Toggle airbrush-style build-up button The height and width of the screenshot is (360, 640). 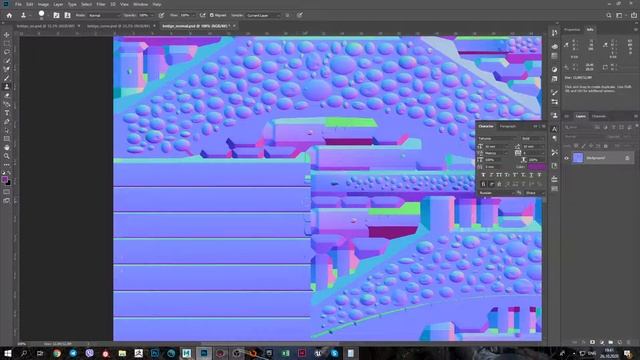tap(202, 15)
